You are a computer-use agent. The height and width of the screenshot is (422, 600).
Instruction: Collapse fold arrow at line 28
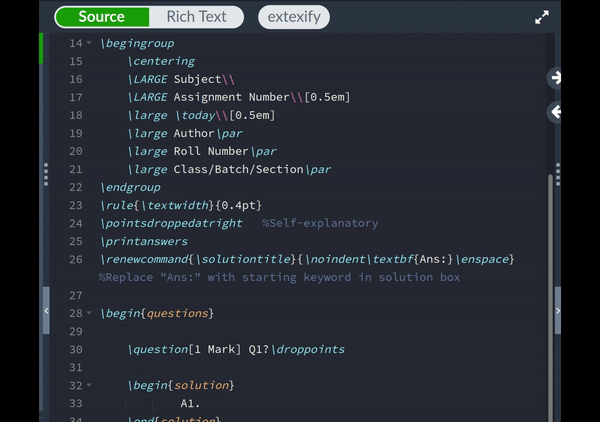[x=89, y=313]
